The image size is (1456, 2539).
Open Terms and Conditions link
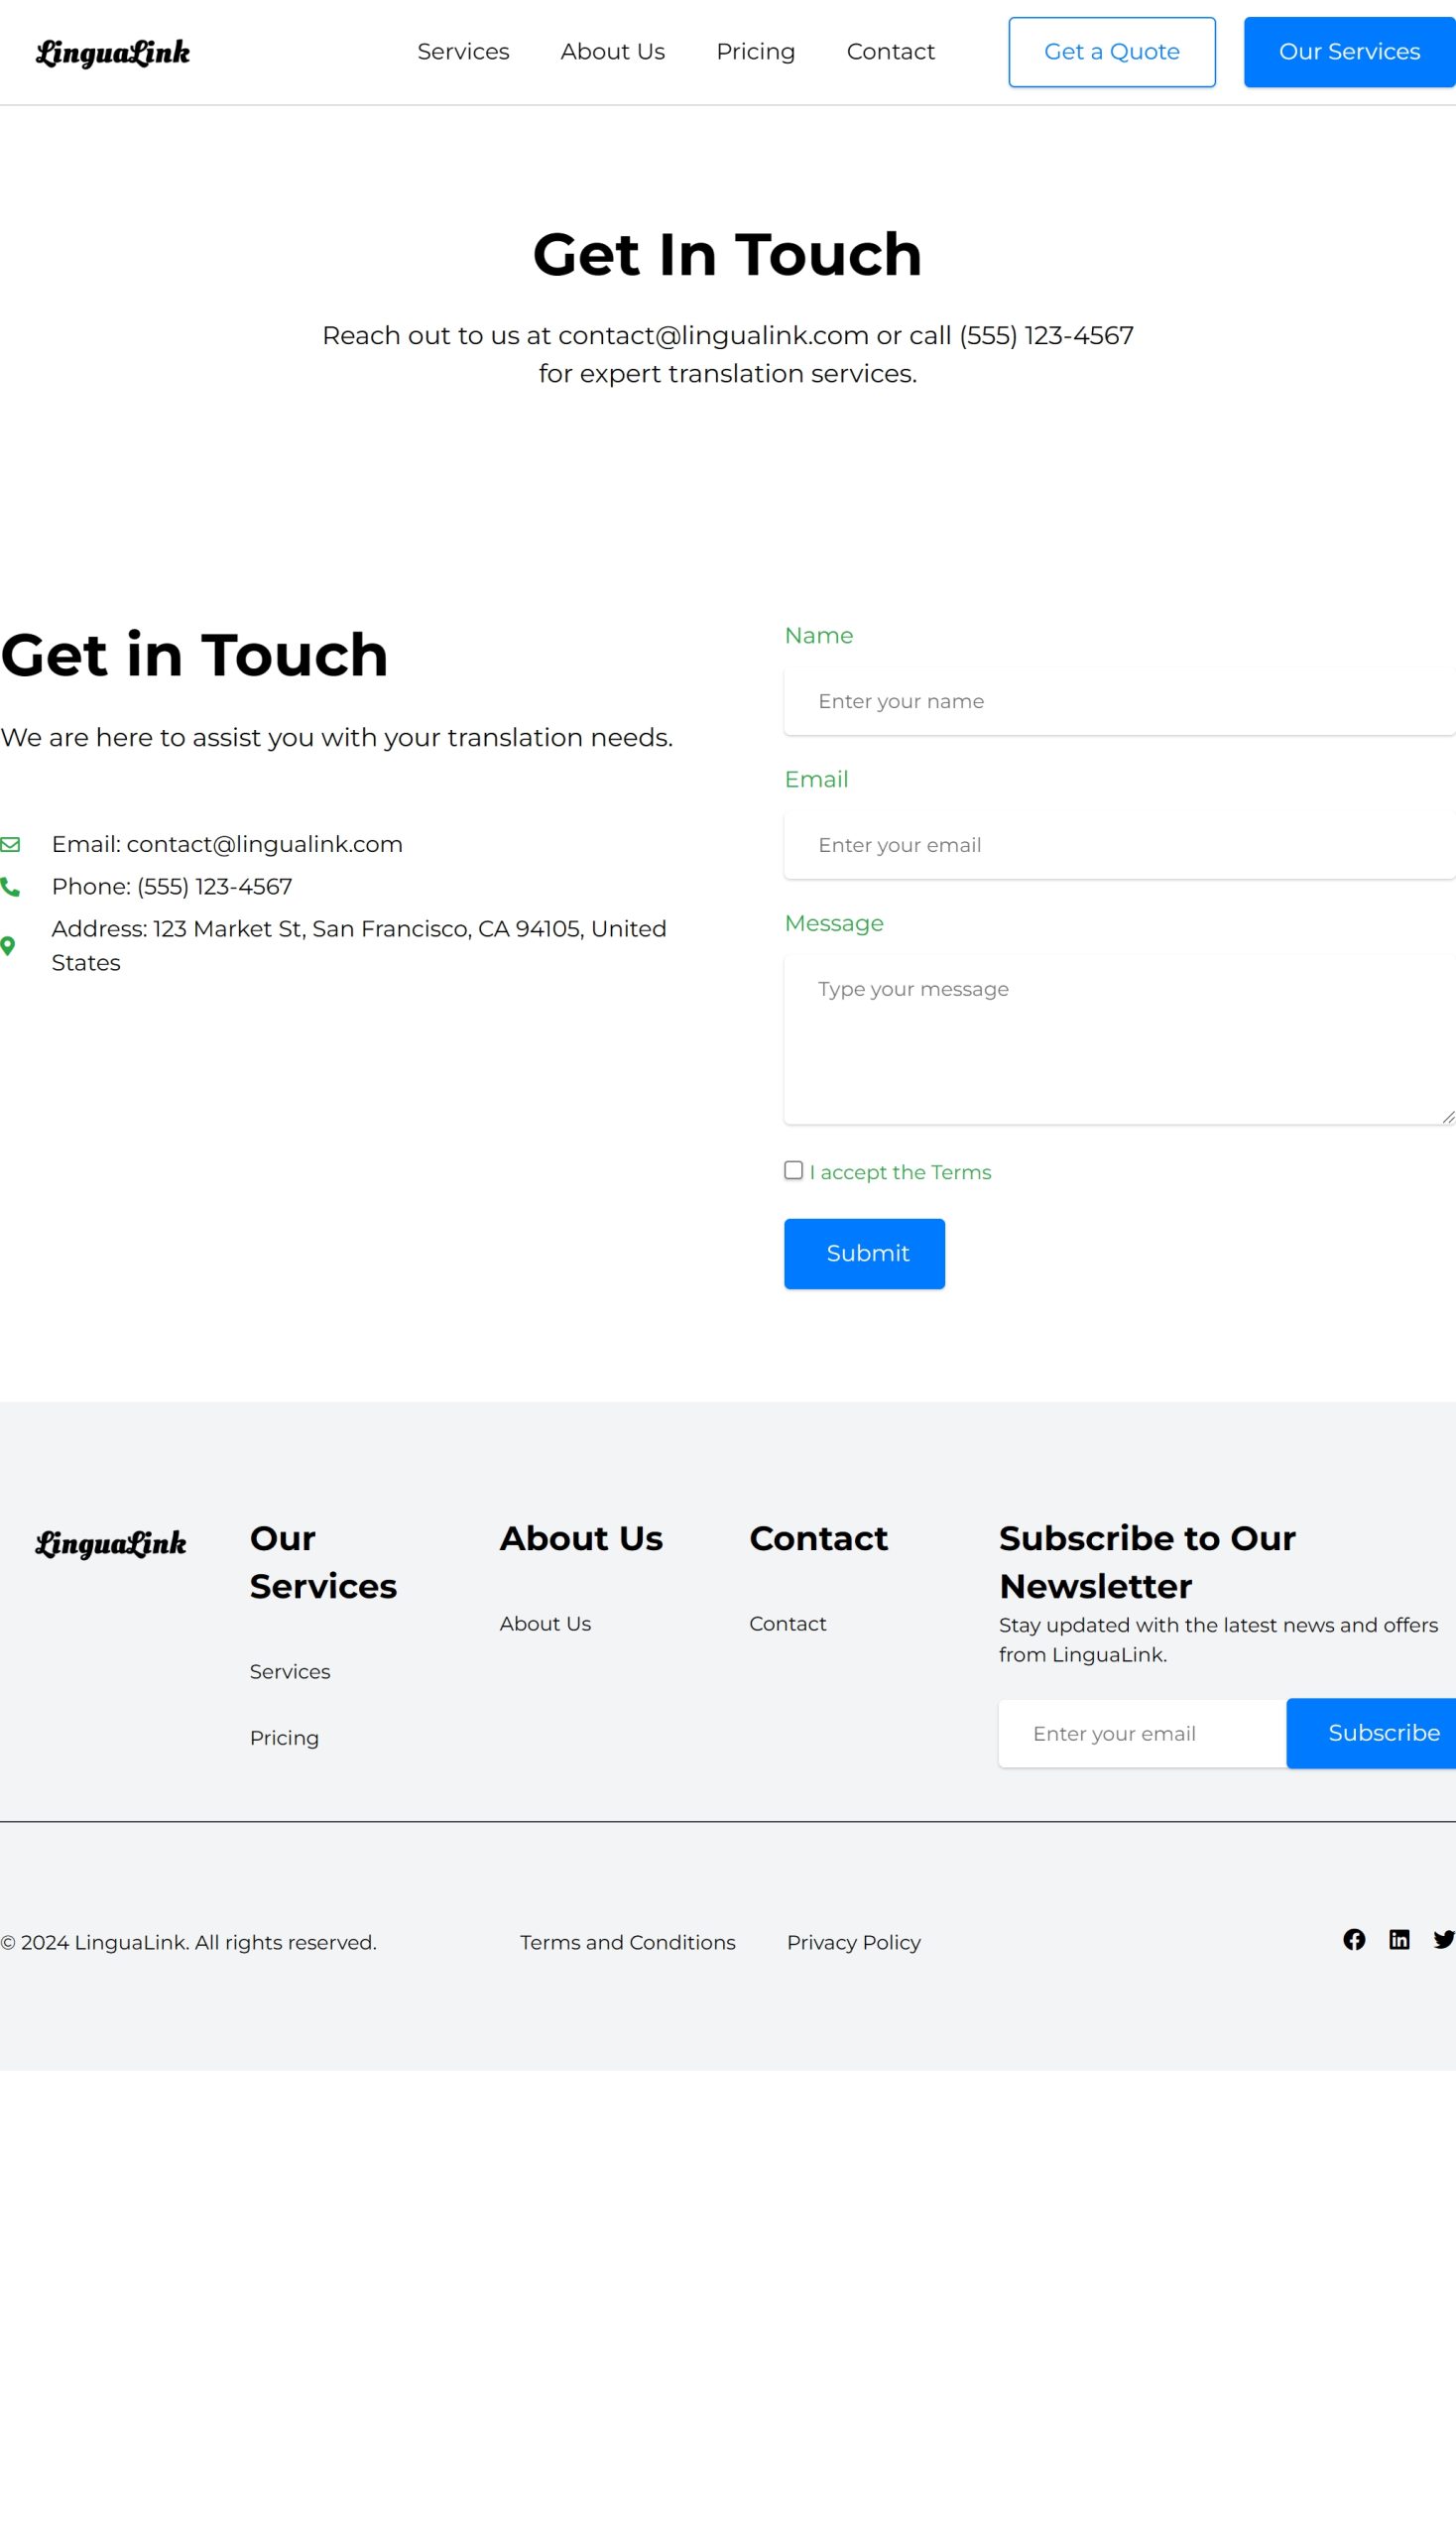click(x=628, y=1942)
